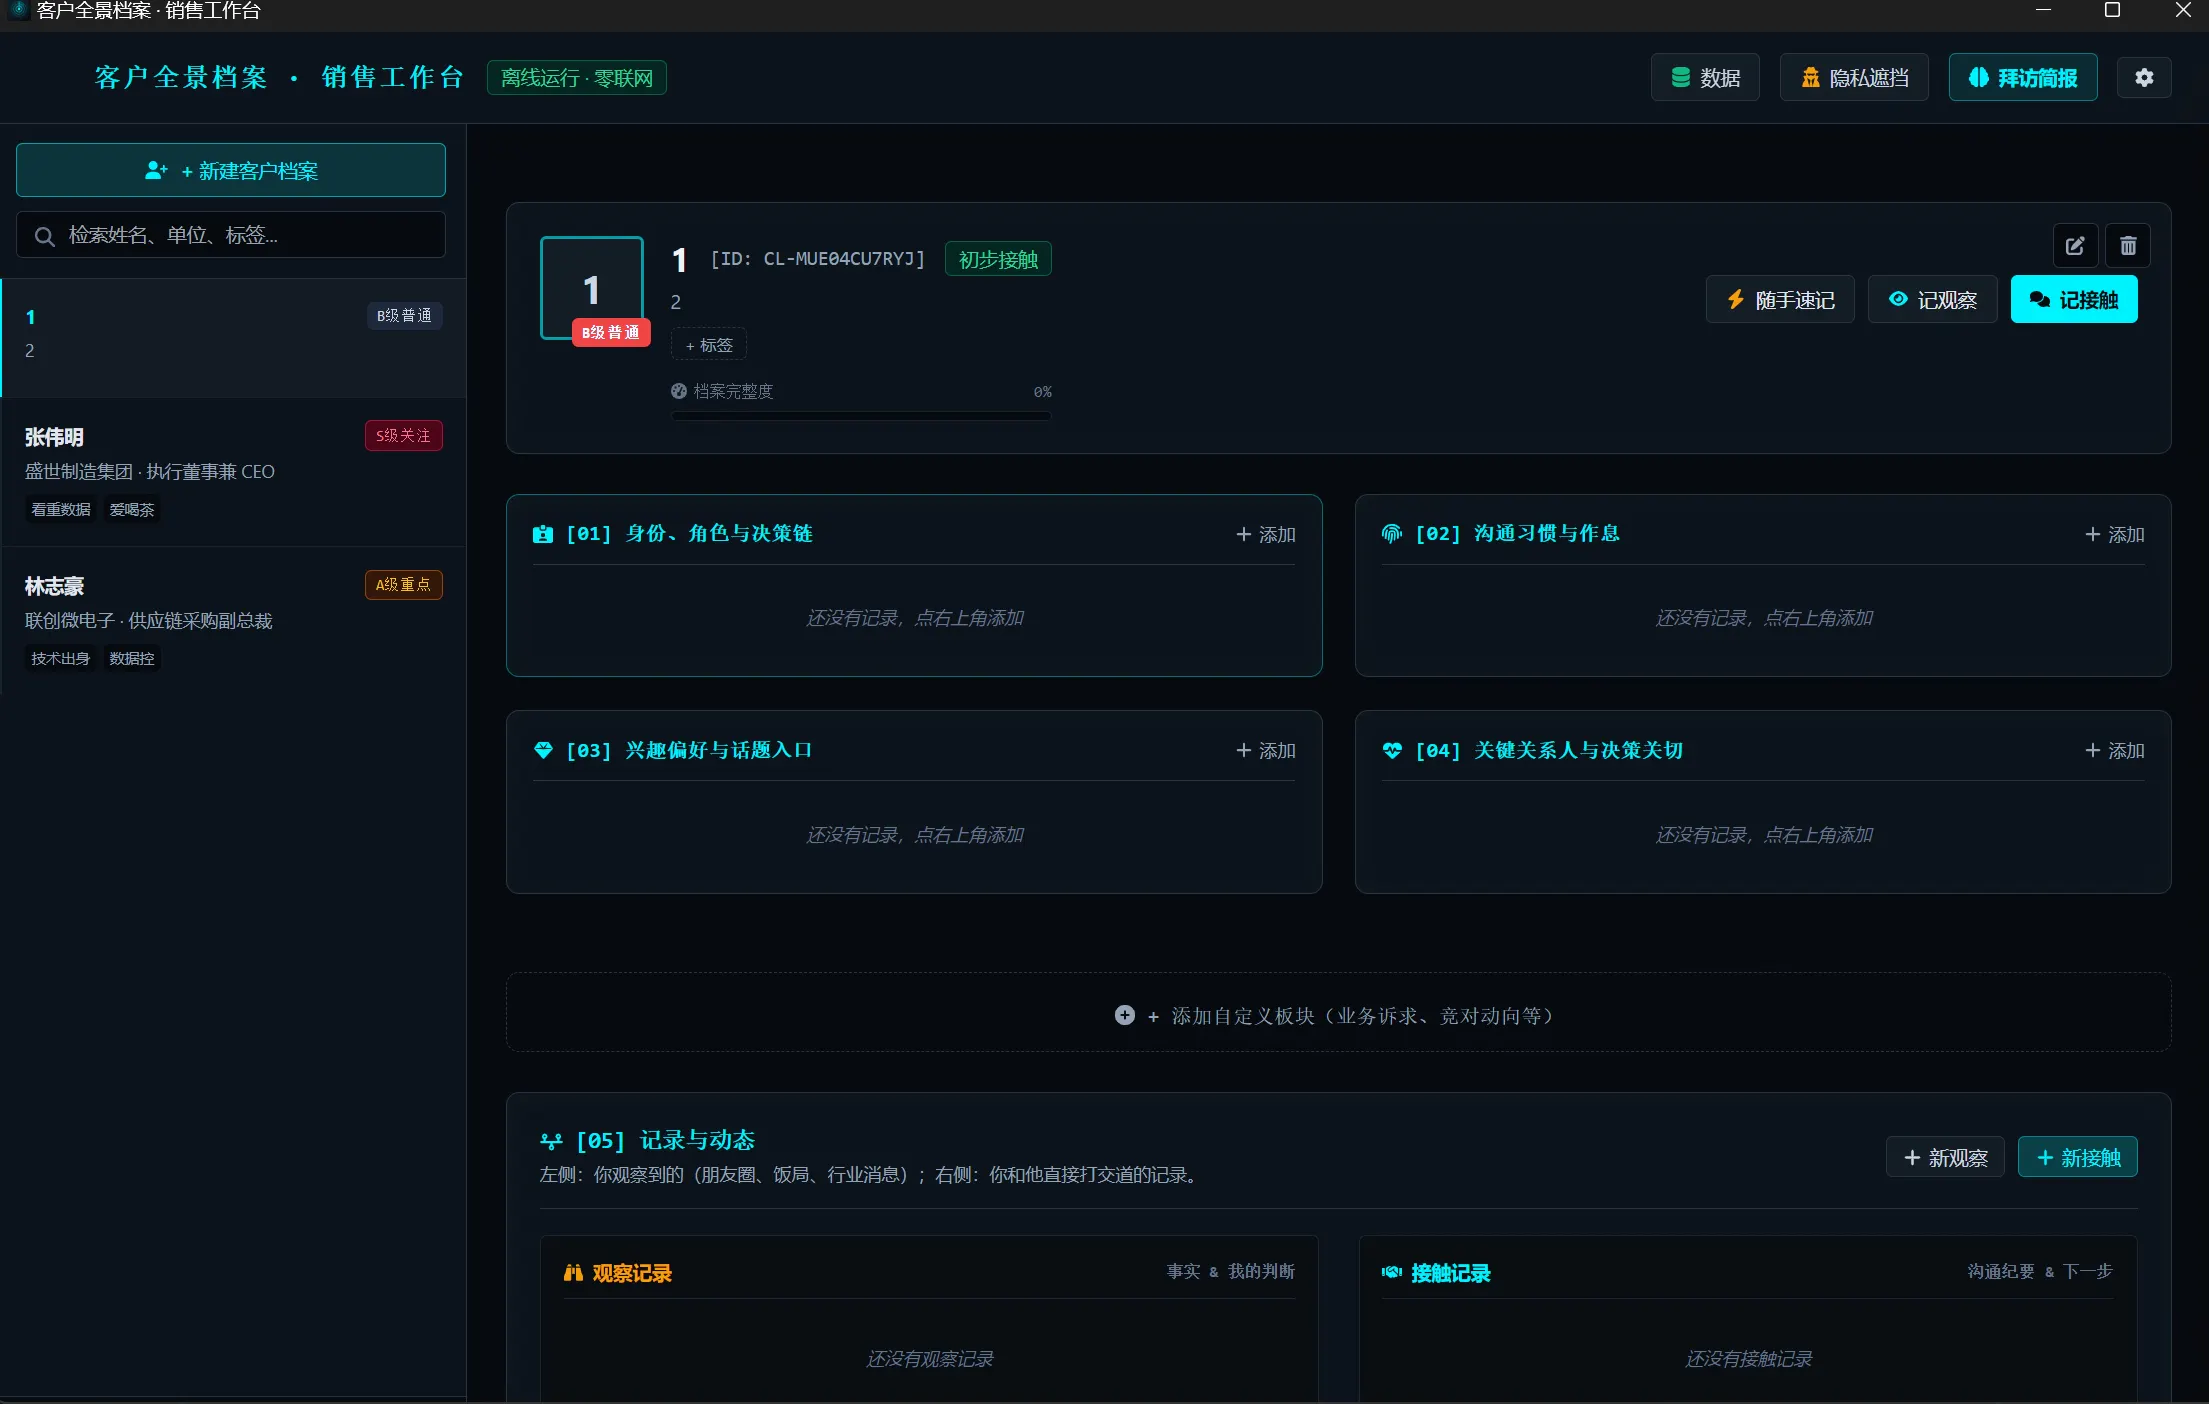The width and height of the screenshot is (2209, 1404).
Task: Click the app icon in the window title bar
Action: tap(19, 10)
